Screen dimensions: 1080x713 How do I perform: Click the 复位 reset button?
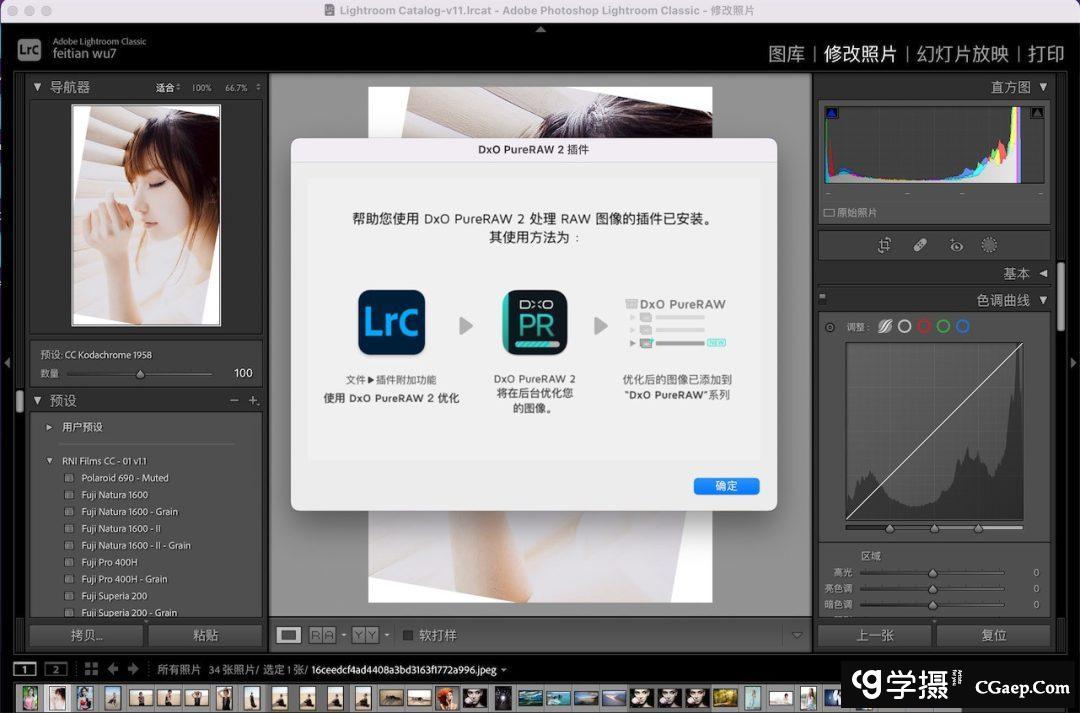click(992, 635)
